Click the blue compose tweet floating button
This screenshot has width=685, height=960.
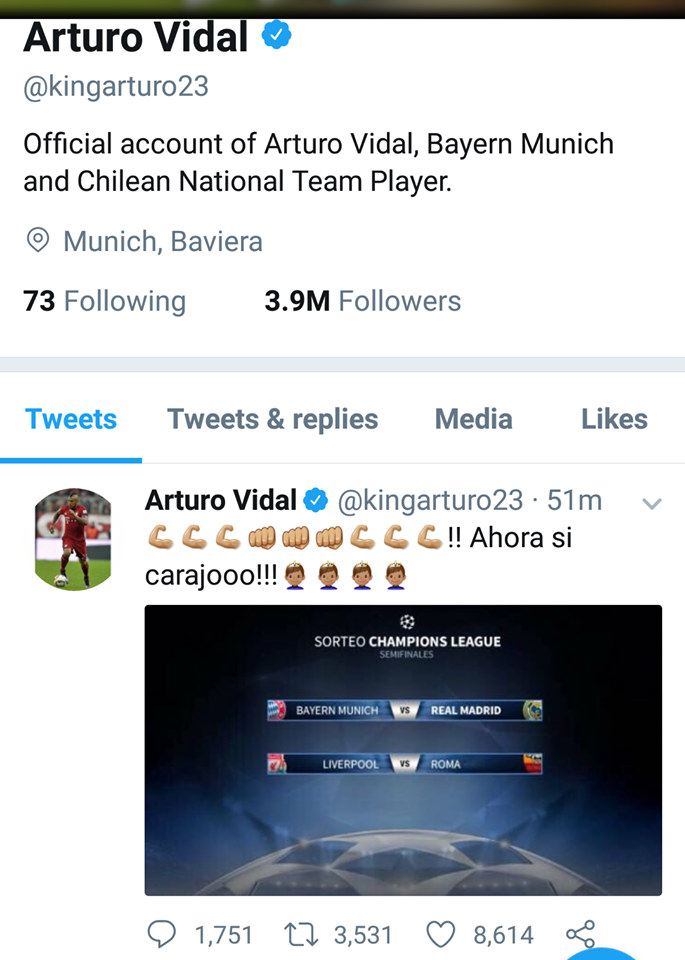600,954
